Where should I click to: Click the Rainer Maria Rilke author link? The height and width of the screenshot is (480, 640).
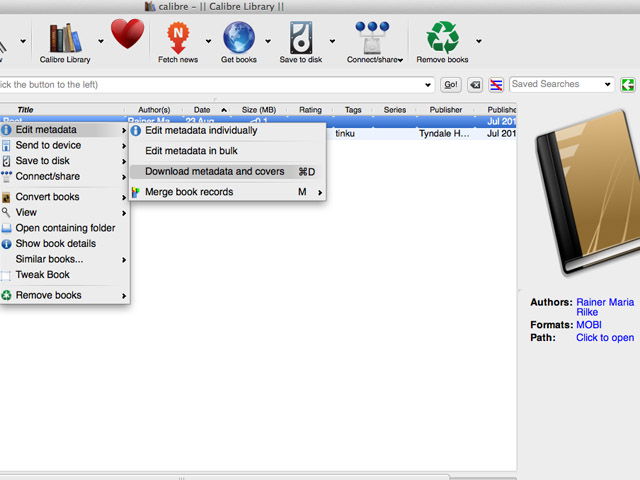coord(605,307)
